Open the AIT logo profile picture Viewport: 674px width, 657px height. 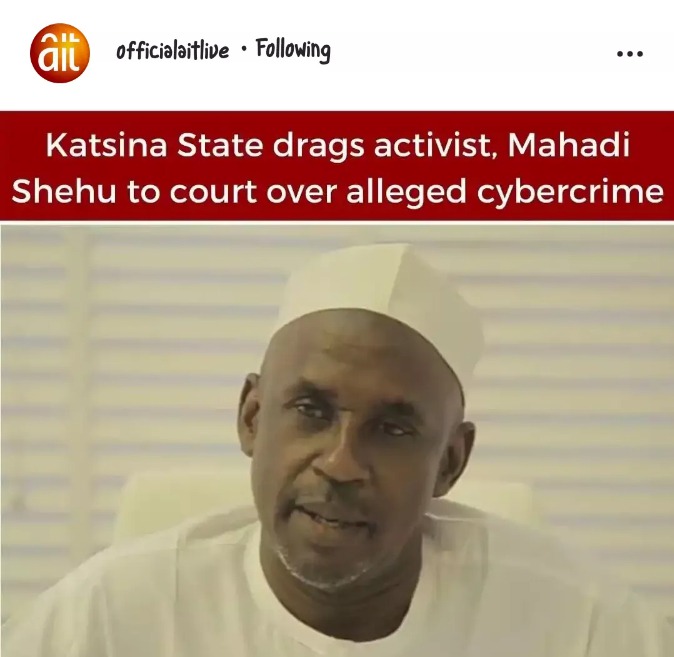tap(60, 52)
